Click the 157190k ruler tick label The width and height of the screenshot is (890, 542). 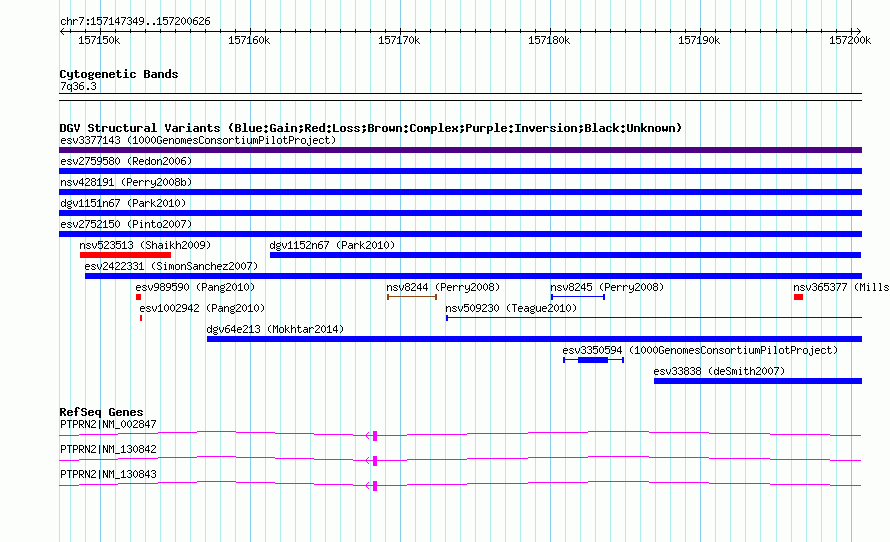tap(699, 40)
